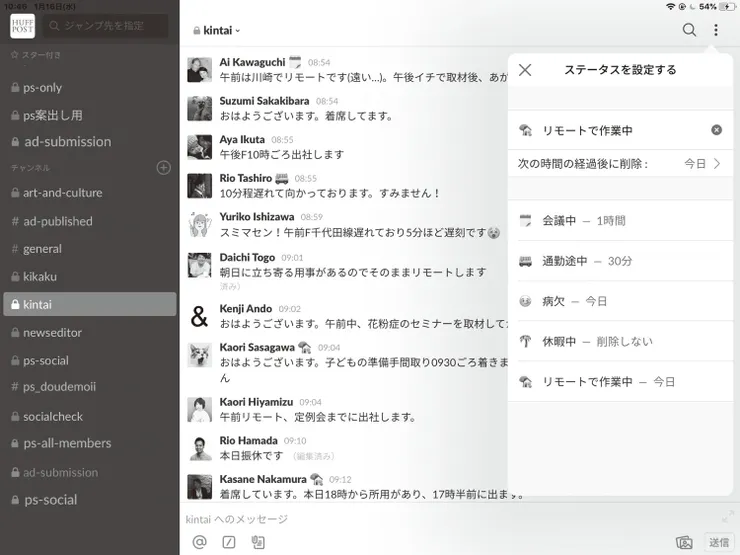740x555 pixels.
Task: Open the general channel
Action: pos(90,249)
